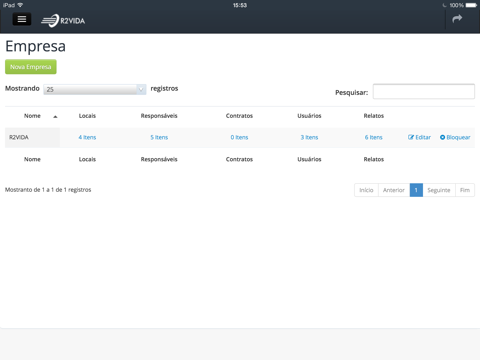Open 4 Itens under Locais

coord(87,137)
